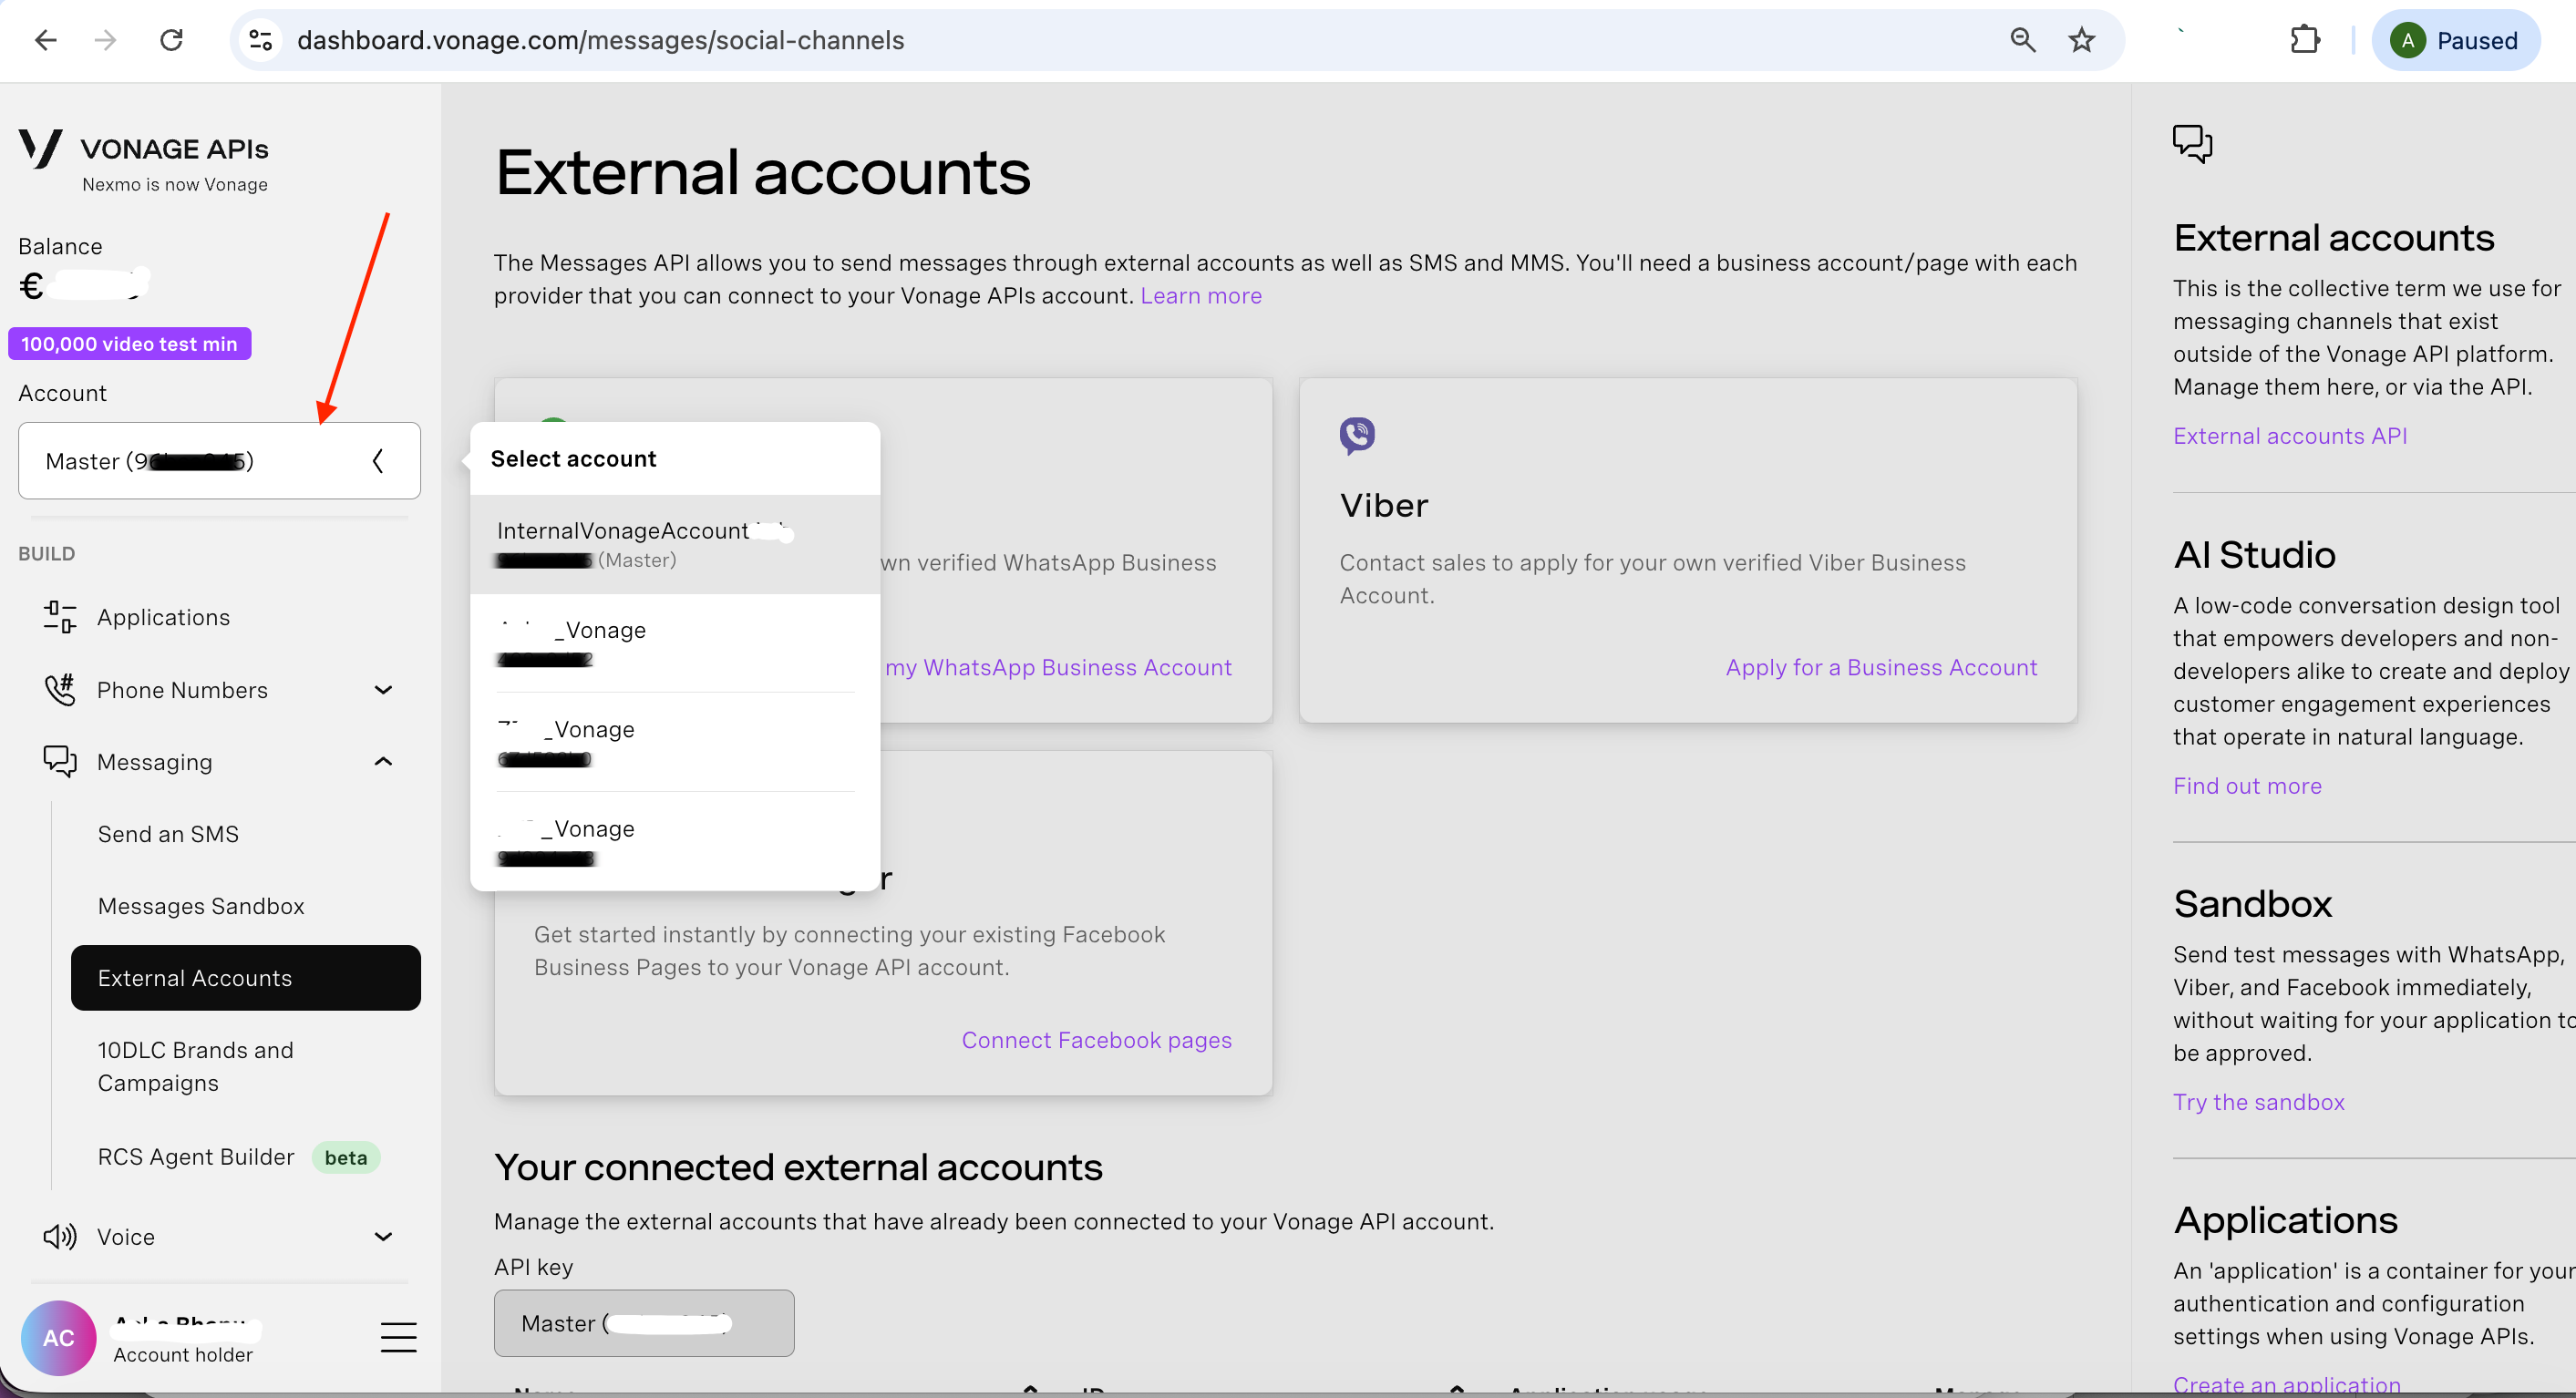Click my WhatsApp Business Account link
Image resolution: width=2576 pixels, height=1398 pixels.
[x=1058, y=667]
